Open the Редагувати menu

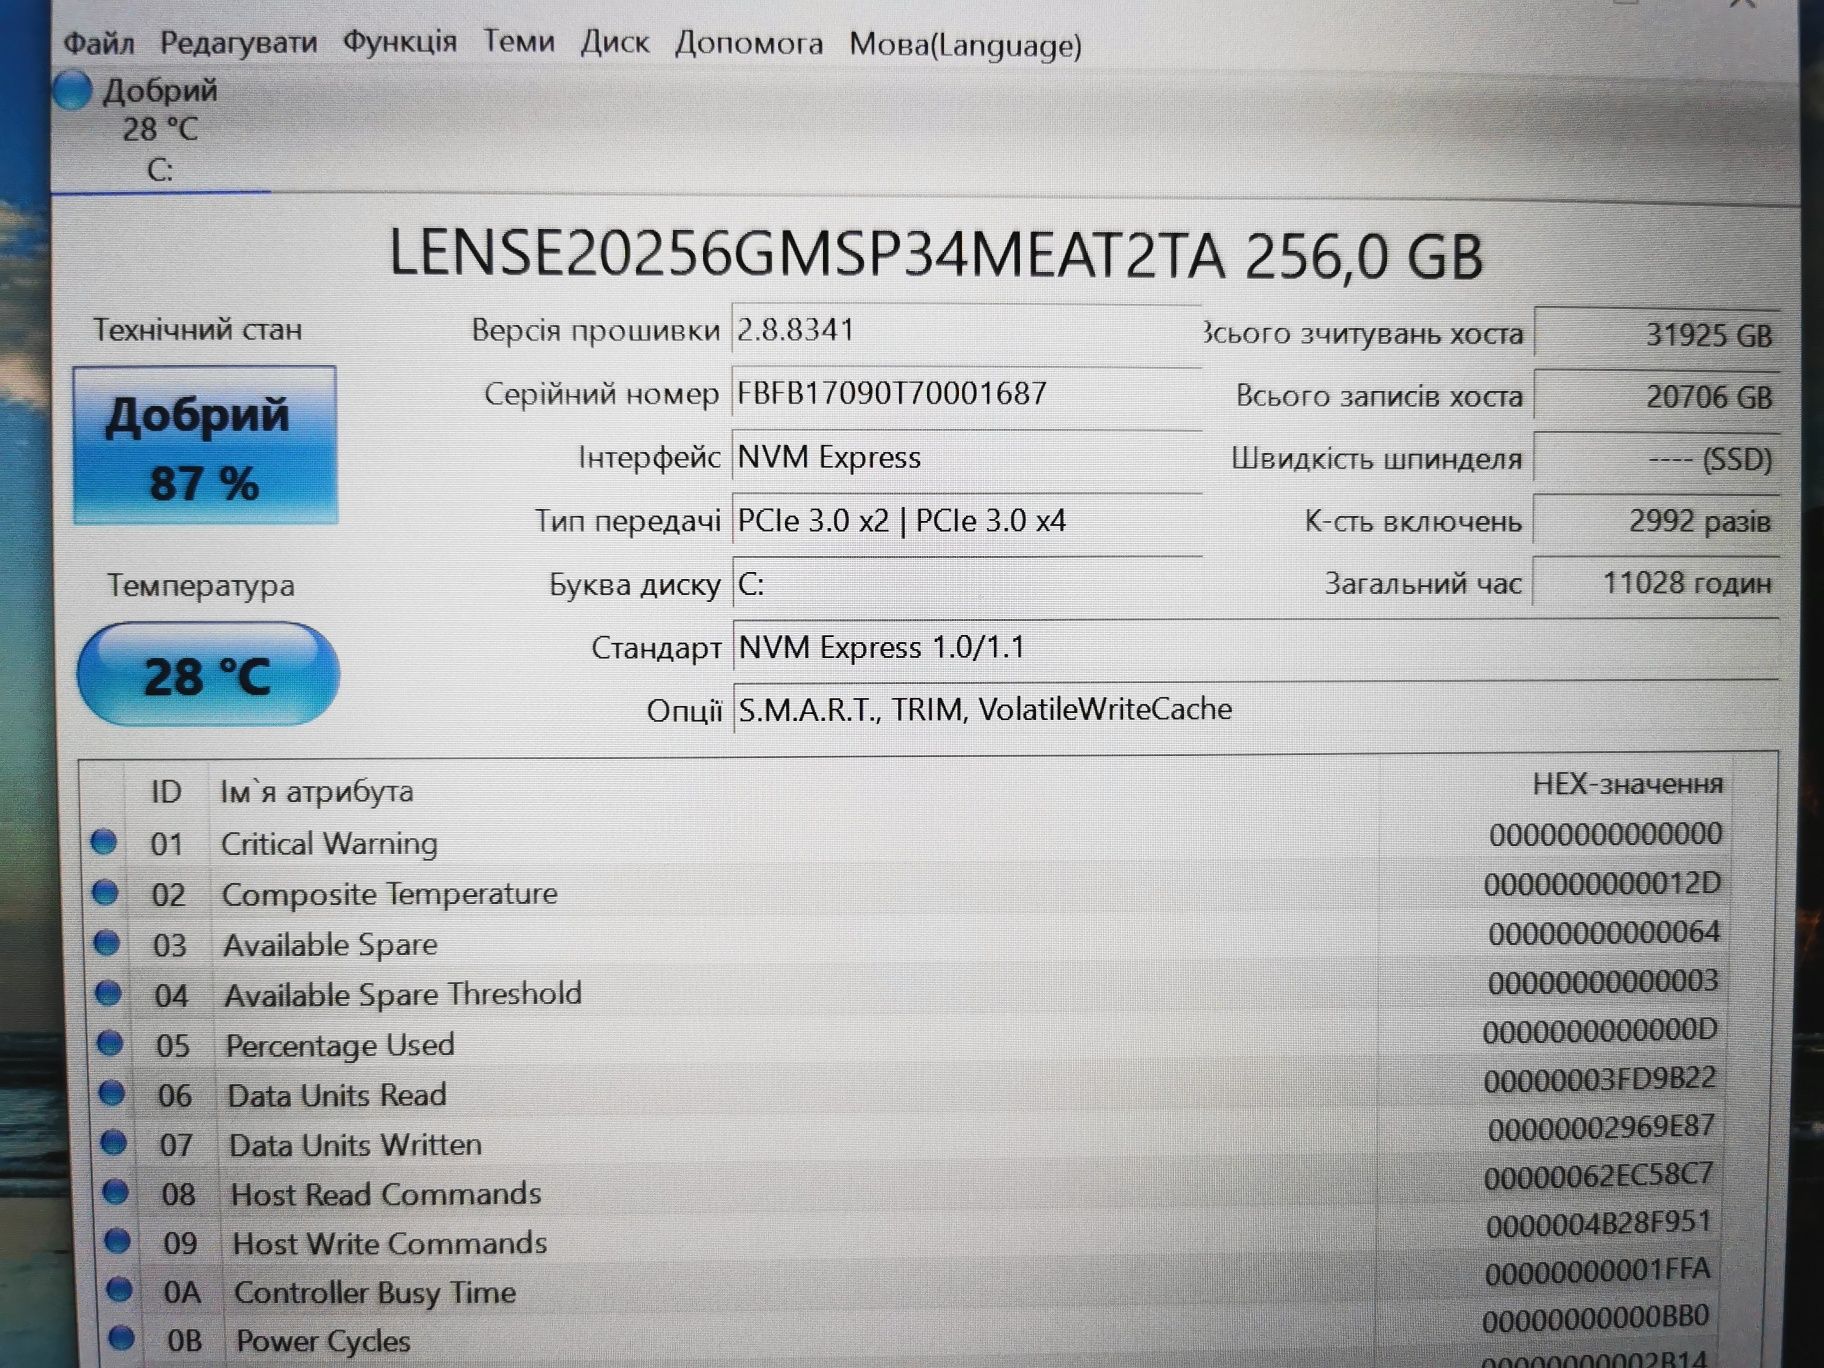click(x=238, y=43)
